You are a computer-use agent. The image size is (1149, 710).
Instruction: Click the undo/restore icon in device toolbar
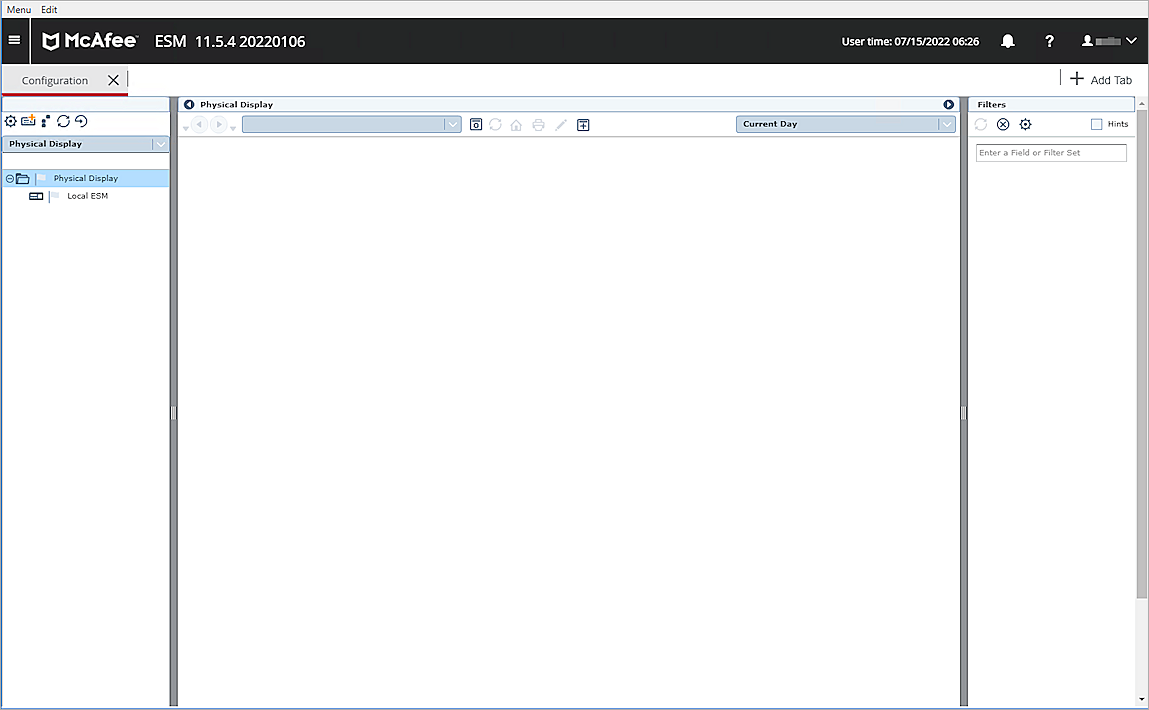[81, 121]
